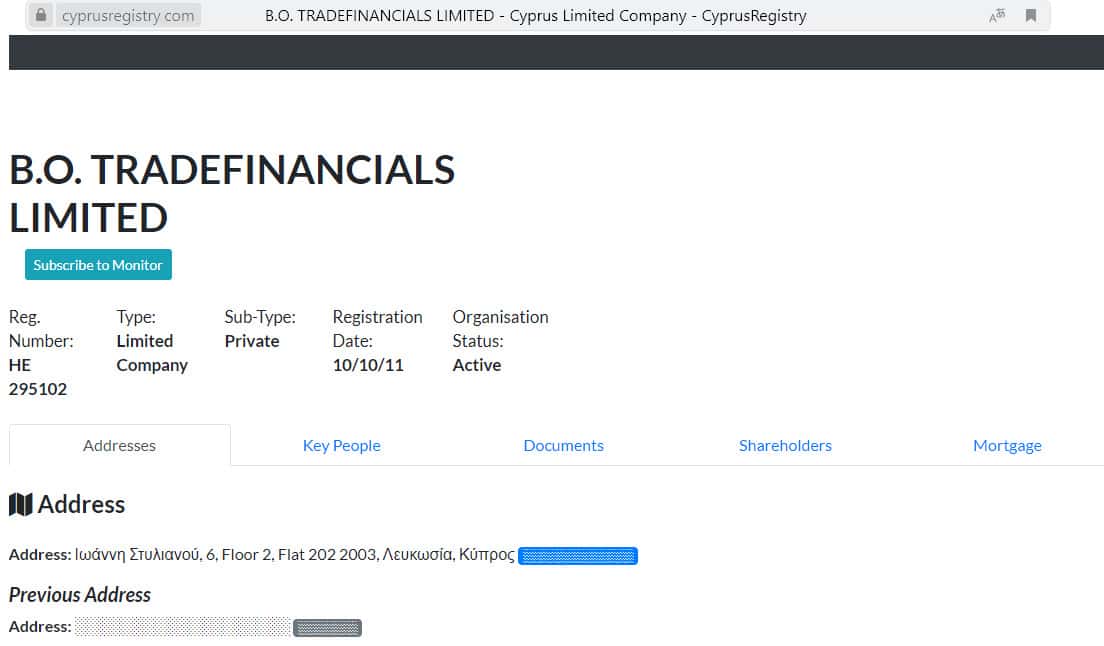Click the Greek address text line

click(x=295, y=555)
